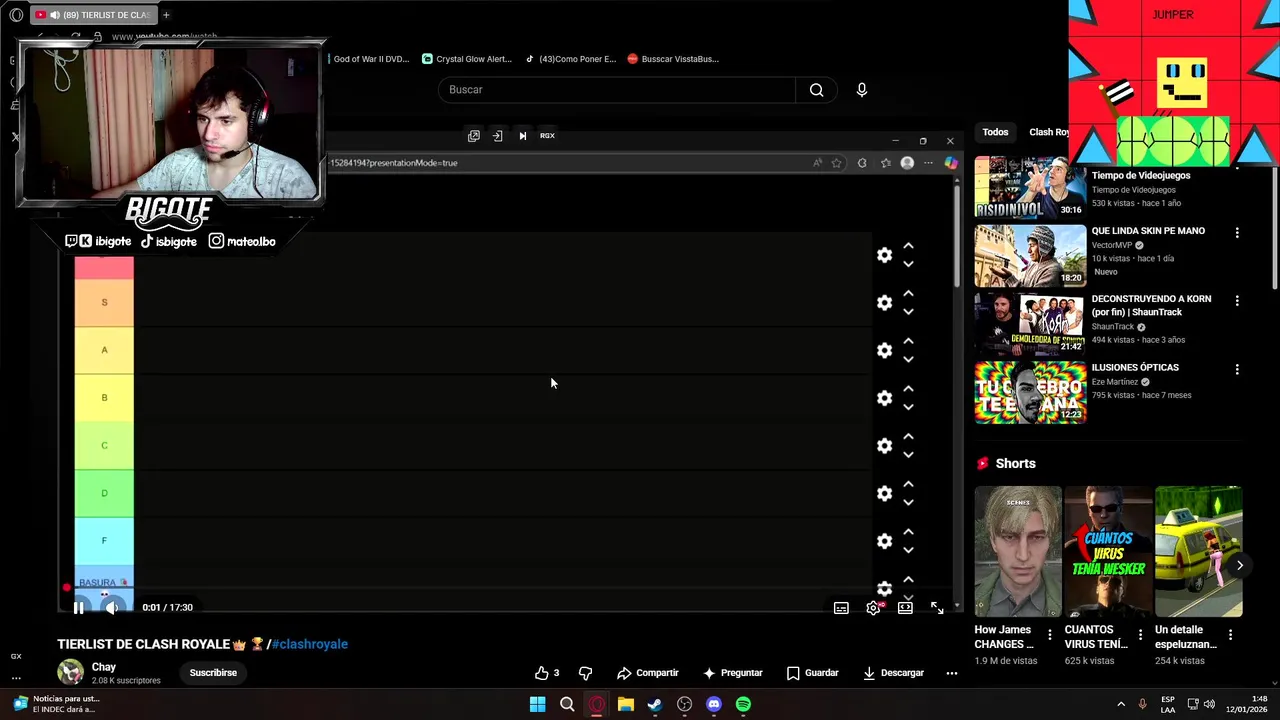Viewport: 1280px width, 720px height.
Task: Save video with Guardar
Action: point(812,673)
